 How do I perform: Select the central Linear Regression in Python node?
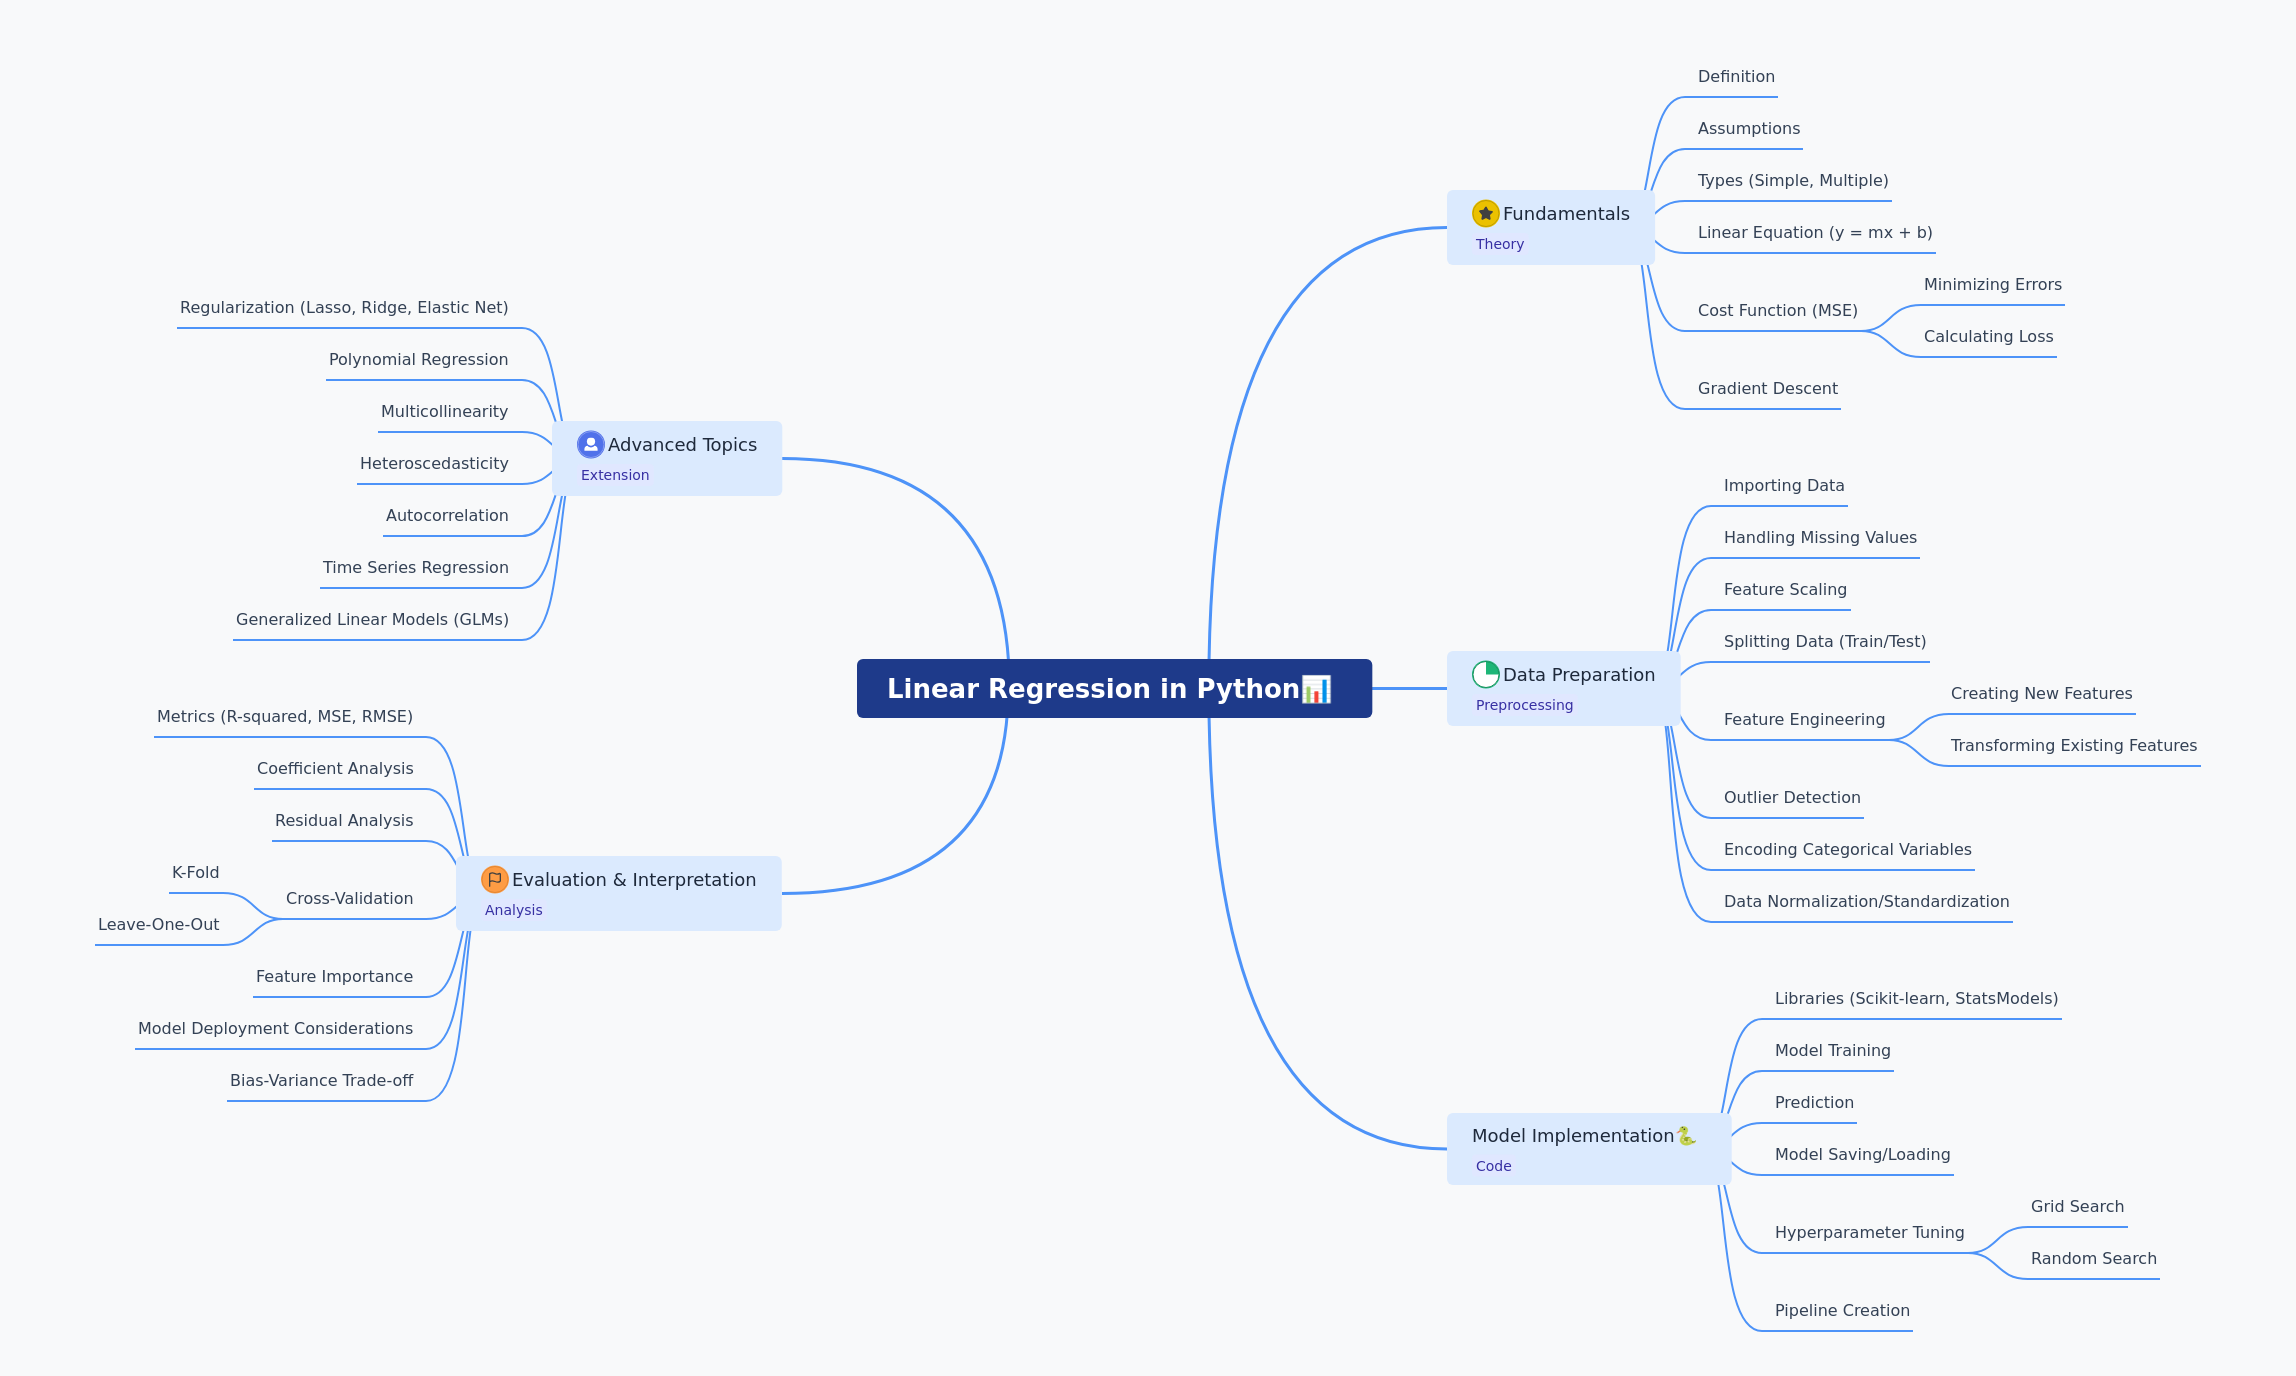coord(1114,689)
